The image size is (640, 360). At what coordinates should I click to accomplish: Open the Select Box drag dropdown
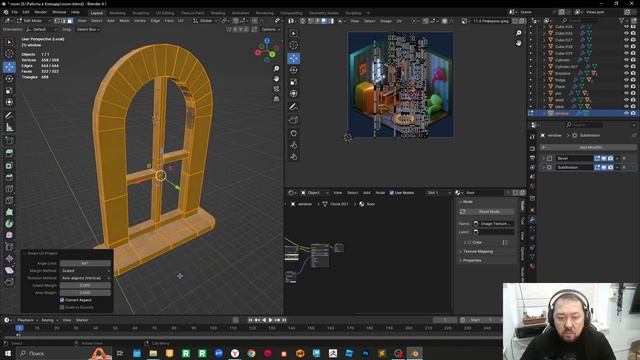click(88, 29)
